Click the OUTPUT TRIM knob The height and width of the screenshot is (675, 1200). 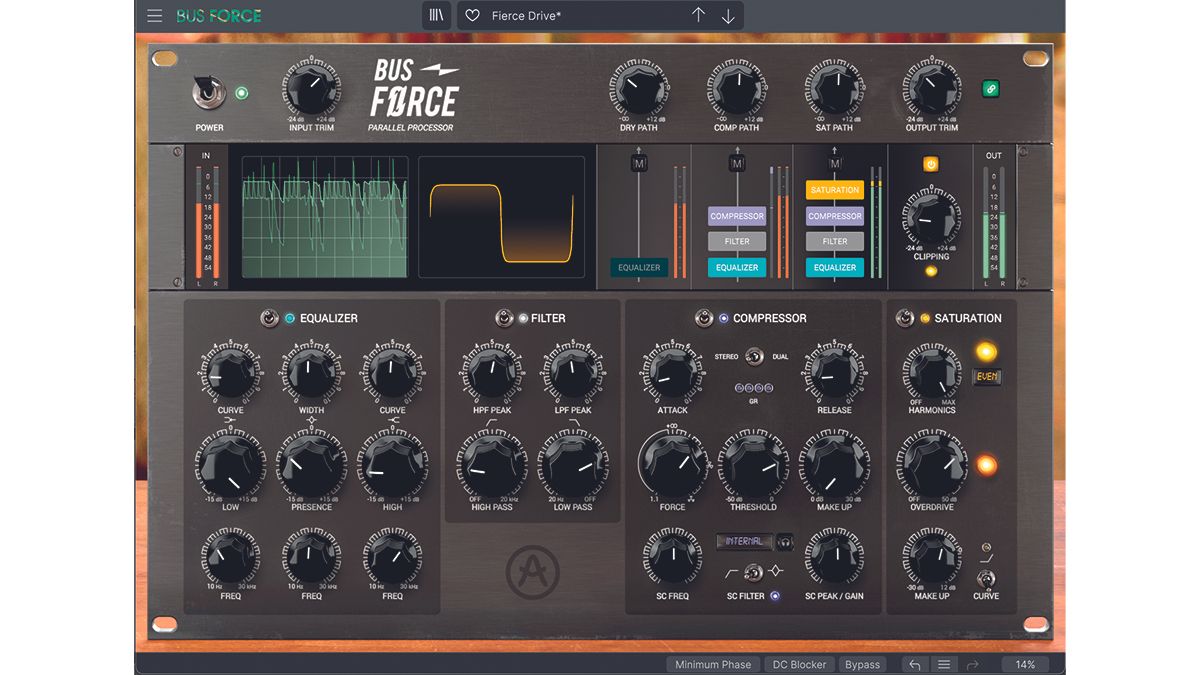932,90
